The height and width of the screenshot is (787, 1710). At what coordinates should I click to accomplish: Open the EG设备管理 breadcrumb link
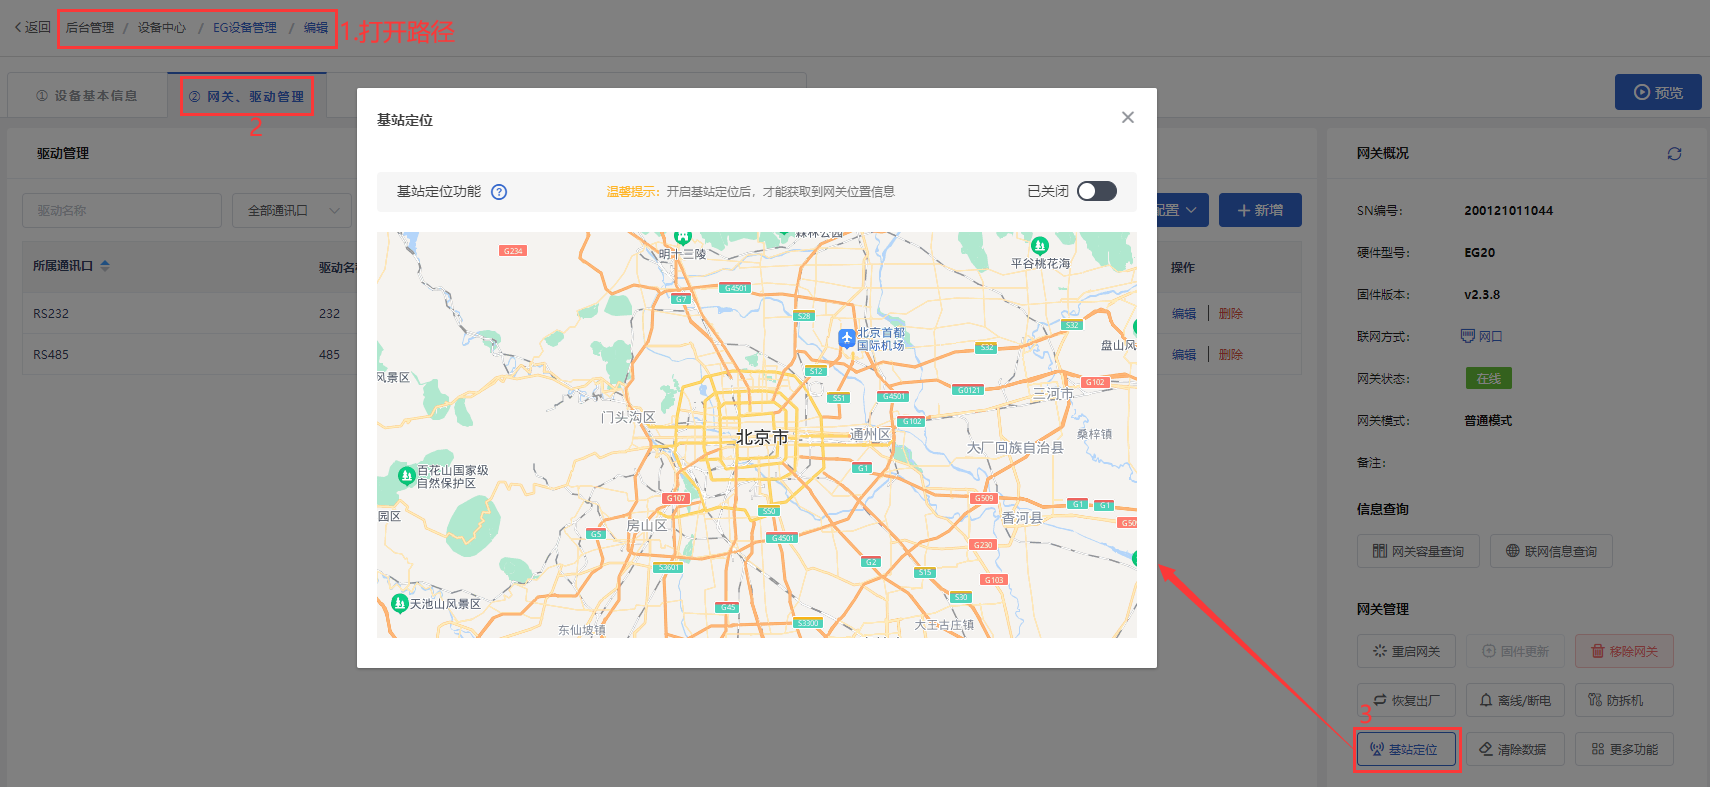[245, 28]
